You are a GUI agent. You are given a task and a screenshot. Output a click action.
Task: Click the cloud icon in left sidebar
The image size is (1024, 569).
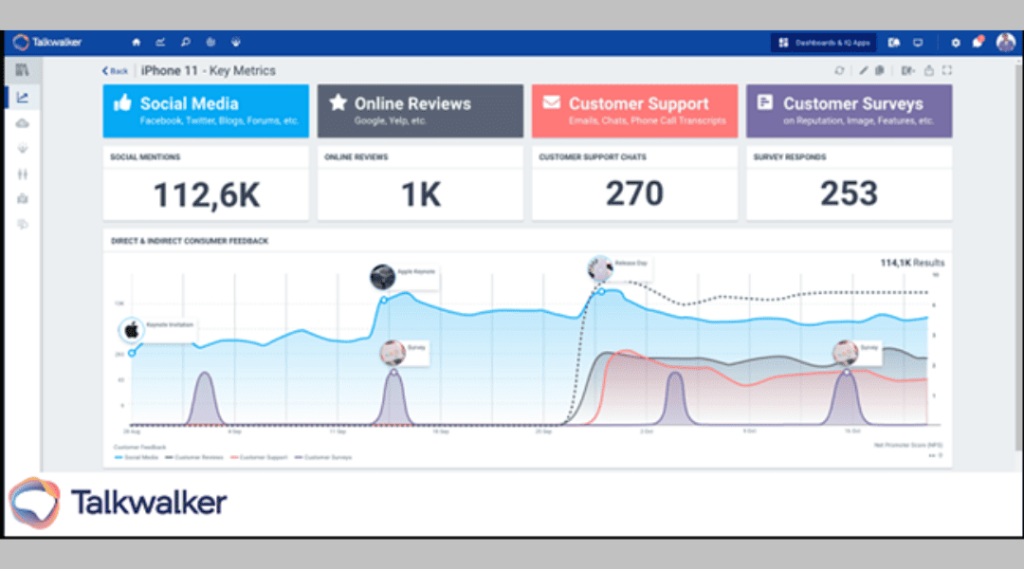point(22,123)
